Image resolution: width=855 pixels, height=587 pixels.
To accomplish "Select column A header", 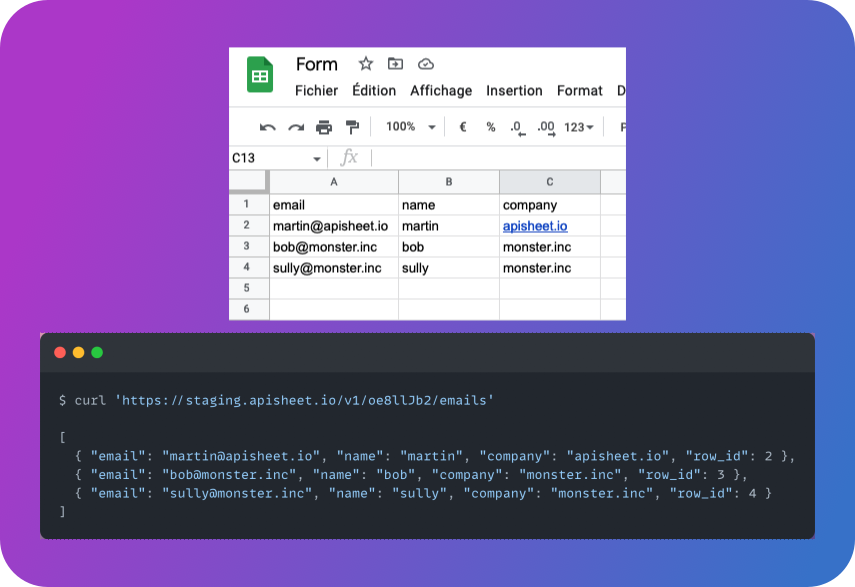I will click(x=334, y=182).
